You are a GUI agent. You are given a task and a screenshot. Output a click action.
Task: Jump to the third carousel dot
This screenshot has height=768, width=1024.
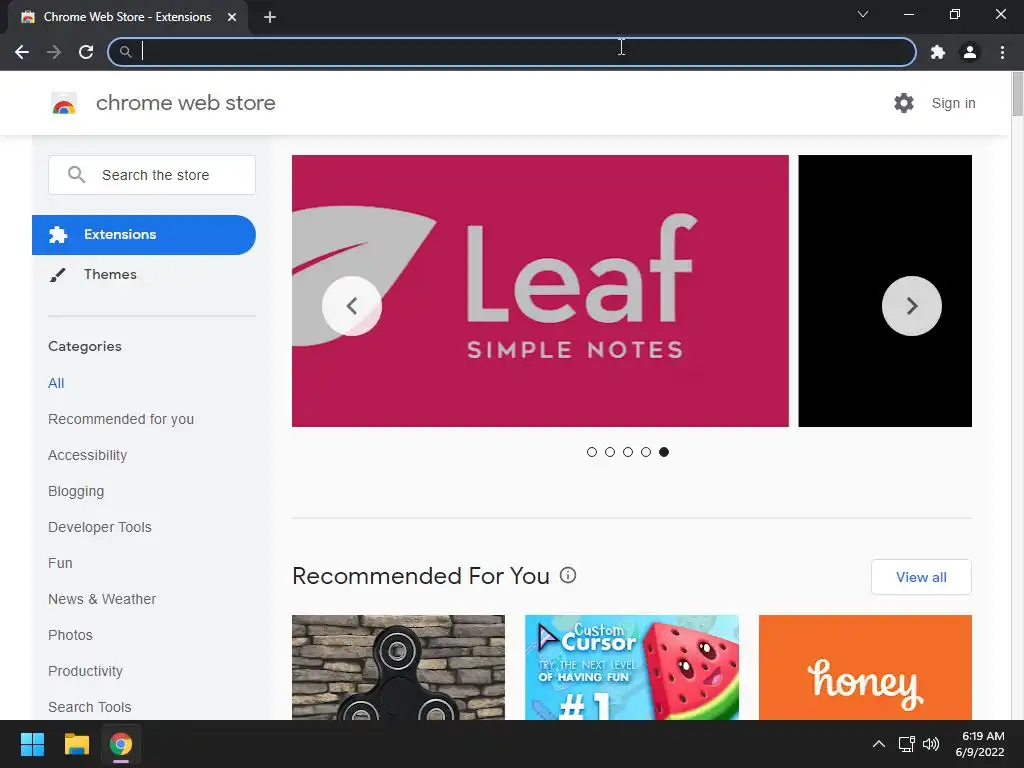628,452
